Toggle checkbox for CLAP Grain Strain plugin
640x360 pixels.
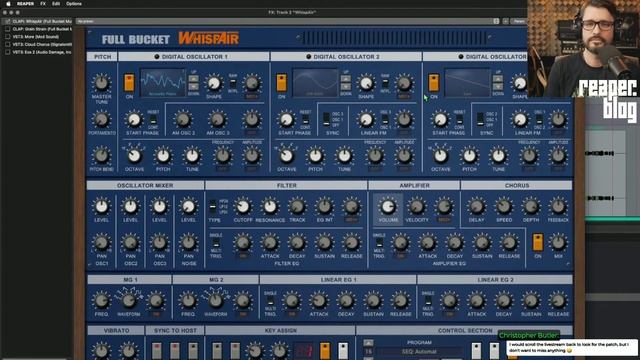pyautogui.click(x=8, y=29)
